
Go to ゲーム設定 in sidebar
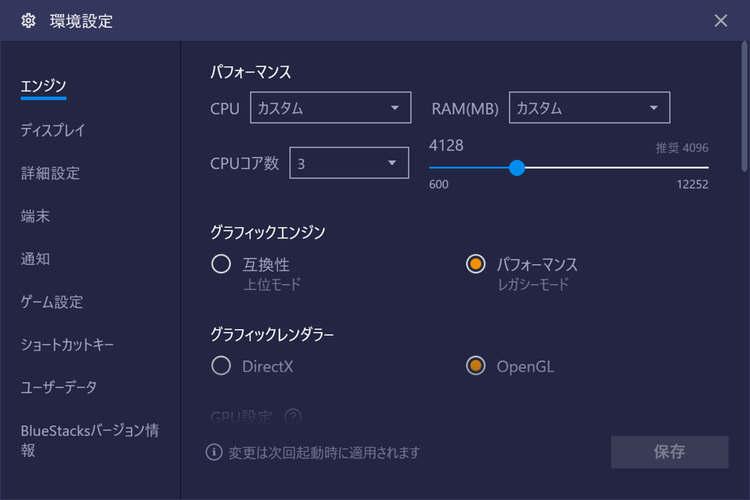coord(52,302)
